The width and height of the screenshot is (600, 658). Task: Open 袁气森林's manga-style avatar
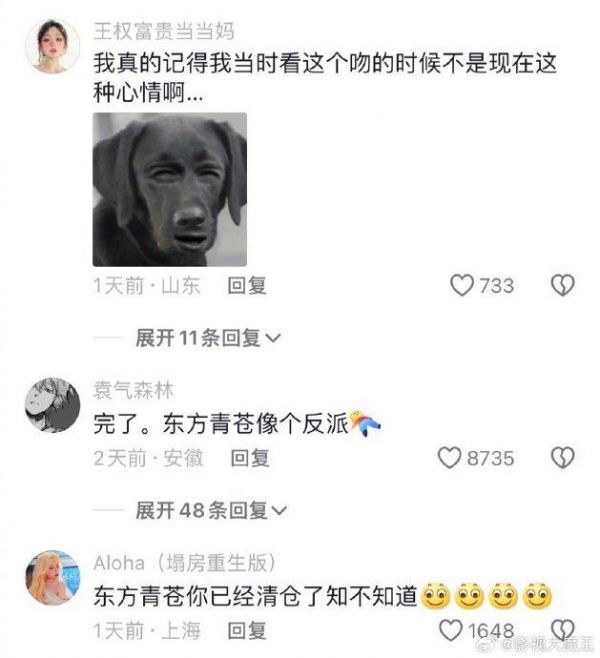click(x=53, y=405)
